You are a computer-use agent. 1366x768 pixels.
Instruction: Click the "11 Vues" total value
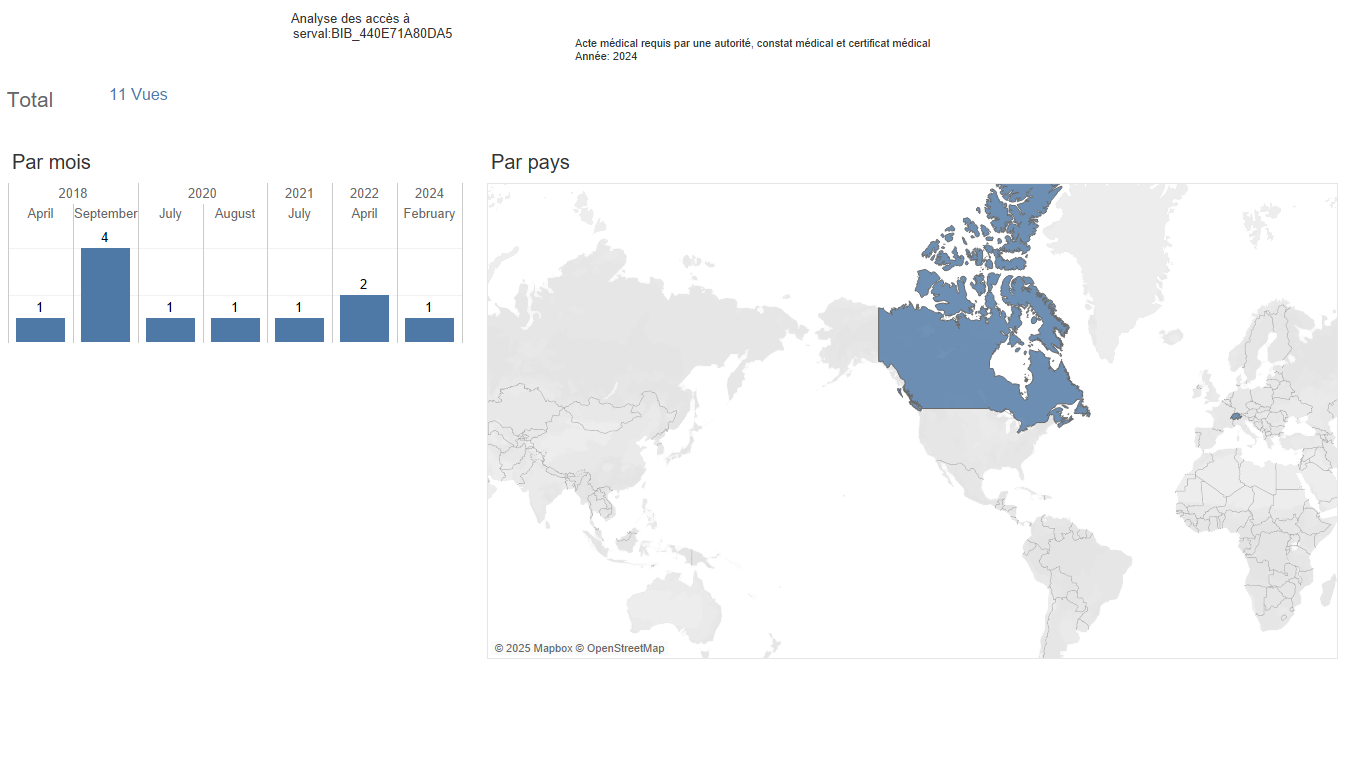click(x=138, y=95)
